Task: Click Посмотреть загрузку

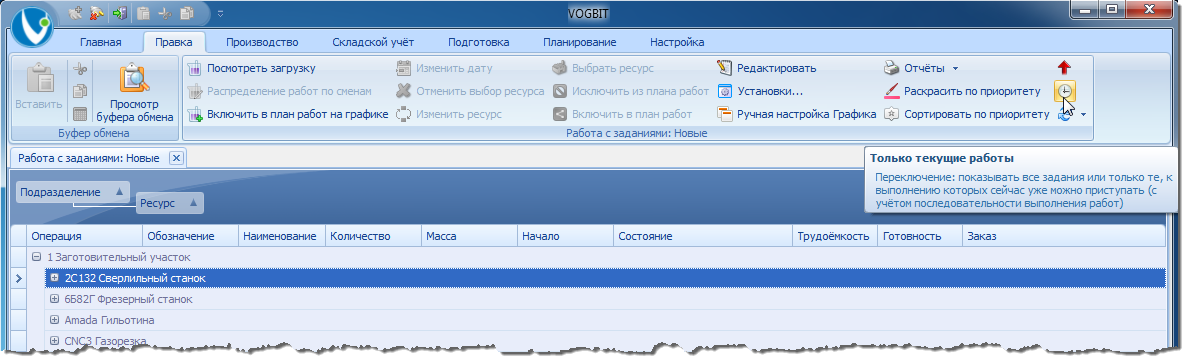Action: click(x=251, y=68)
